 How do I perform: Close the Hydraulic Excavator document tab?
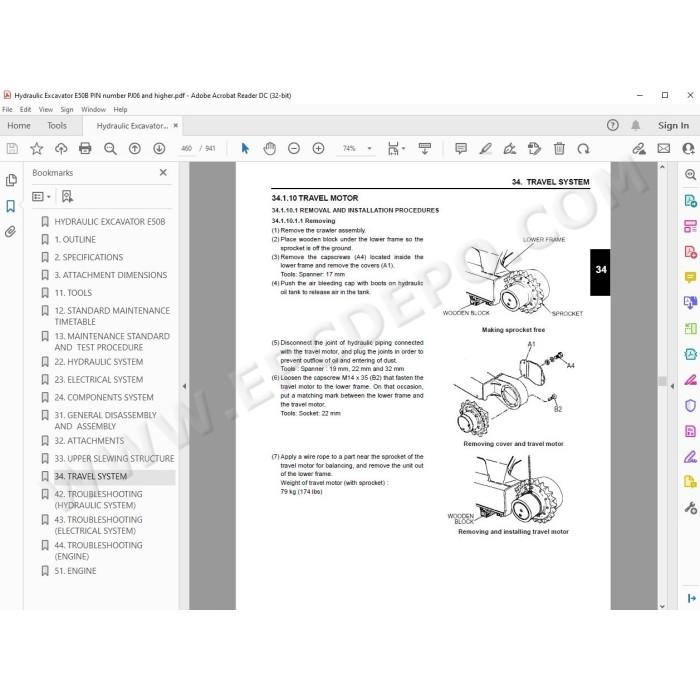(176, 125)
